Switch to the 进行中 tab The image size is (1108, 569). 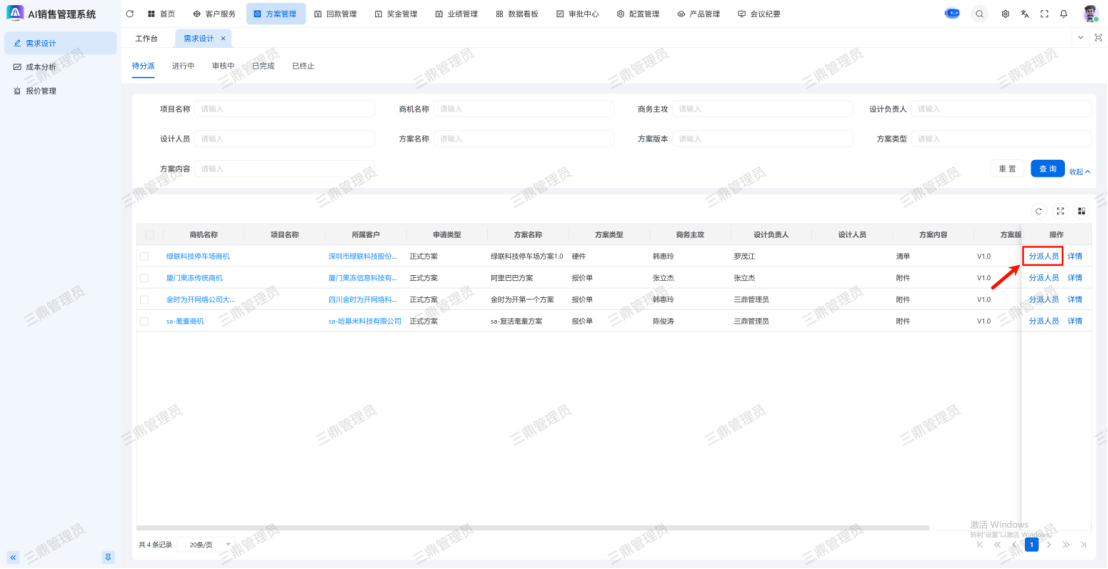point(183,66)
